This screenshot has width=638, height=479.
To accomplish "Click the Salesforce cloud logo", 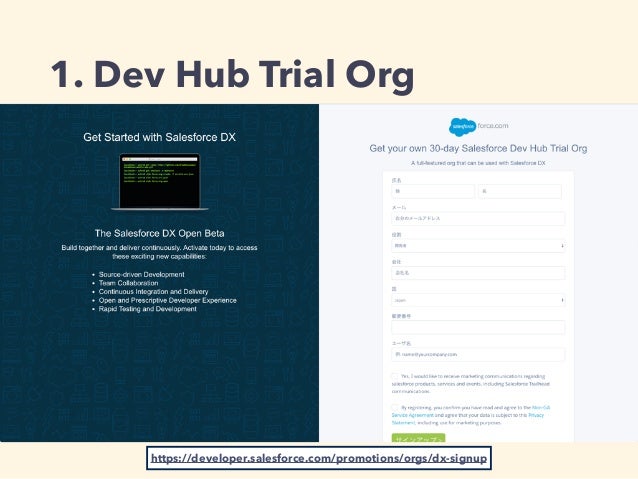I will pos(462,127).
